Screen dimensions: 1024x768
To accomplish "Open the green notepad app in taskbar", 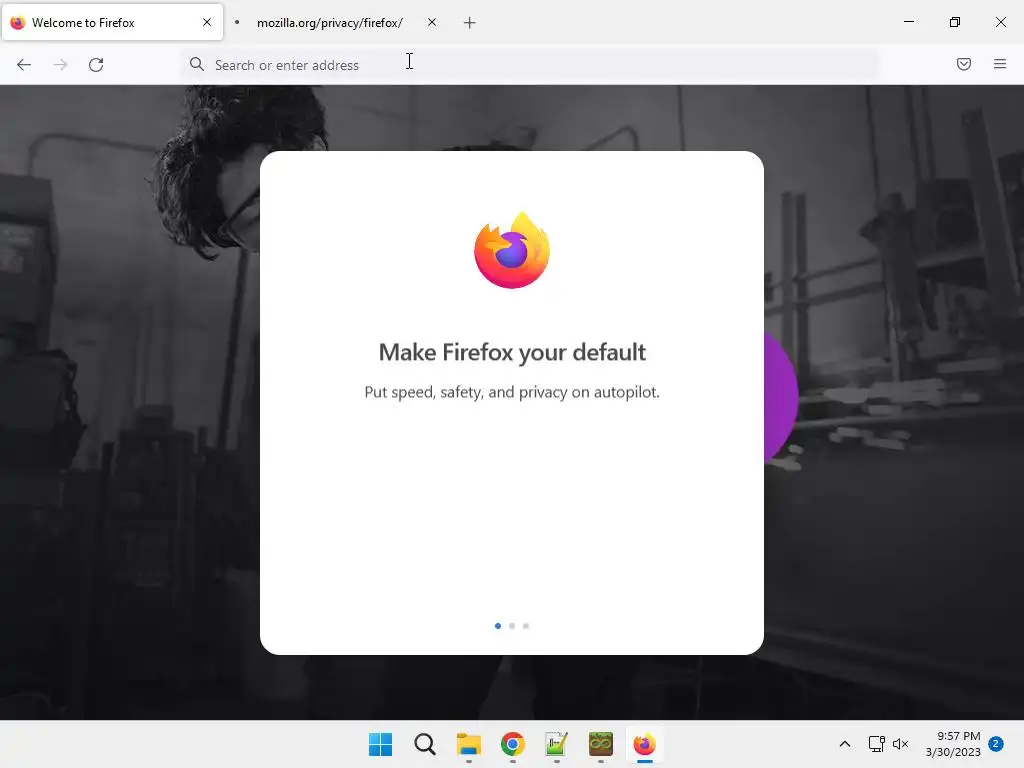I will pos(556,744).
